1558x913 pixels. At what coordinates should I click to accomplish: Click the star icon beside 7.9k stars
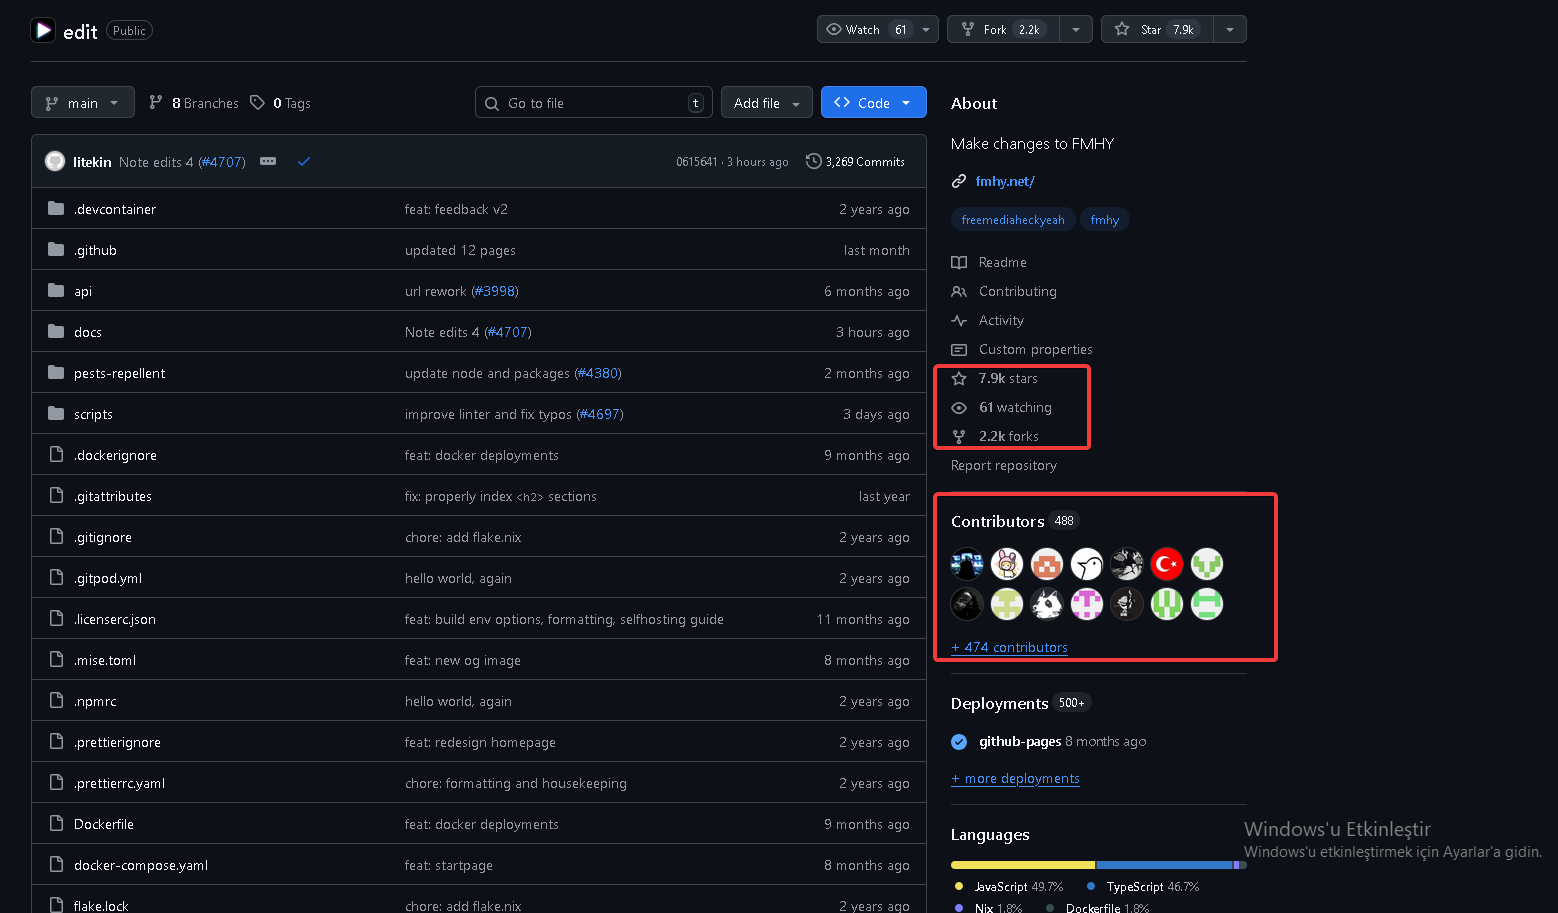(959, 378)
